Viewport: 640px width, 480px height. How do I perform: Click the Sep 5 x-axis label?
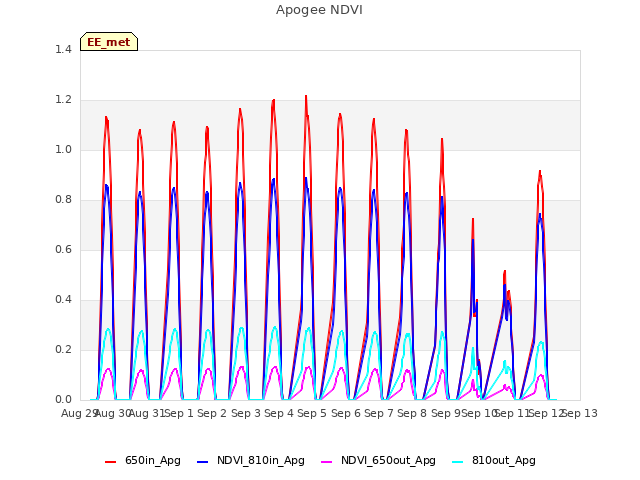coord(312,413)
